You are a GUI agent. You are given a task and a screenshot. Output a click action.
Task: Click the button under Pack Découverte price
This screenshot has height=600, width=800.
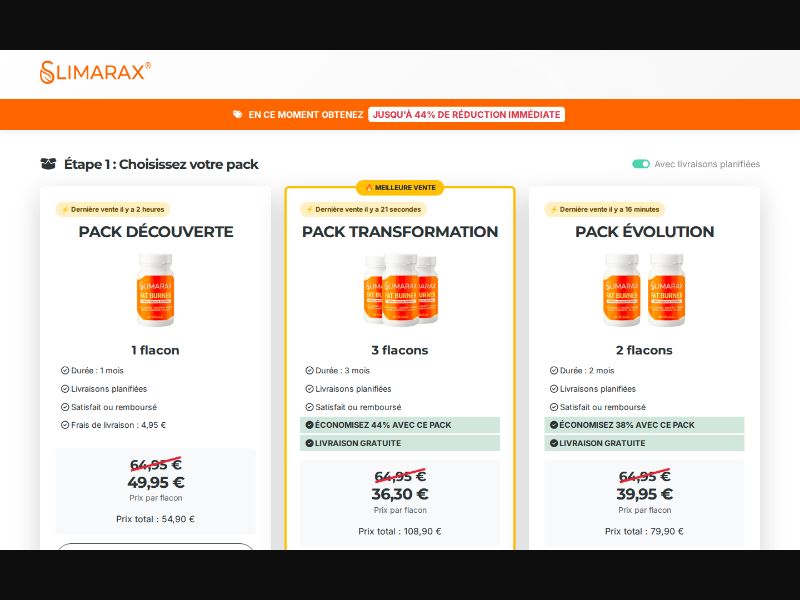(156, 546)
